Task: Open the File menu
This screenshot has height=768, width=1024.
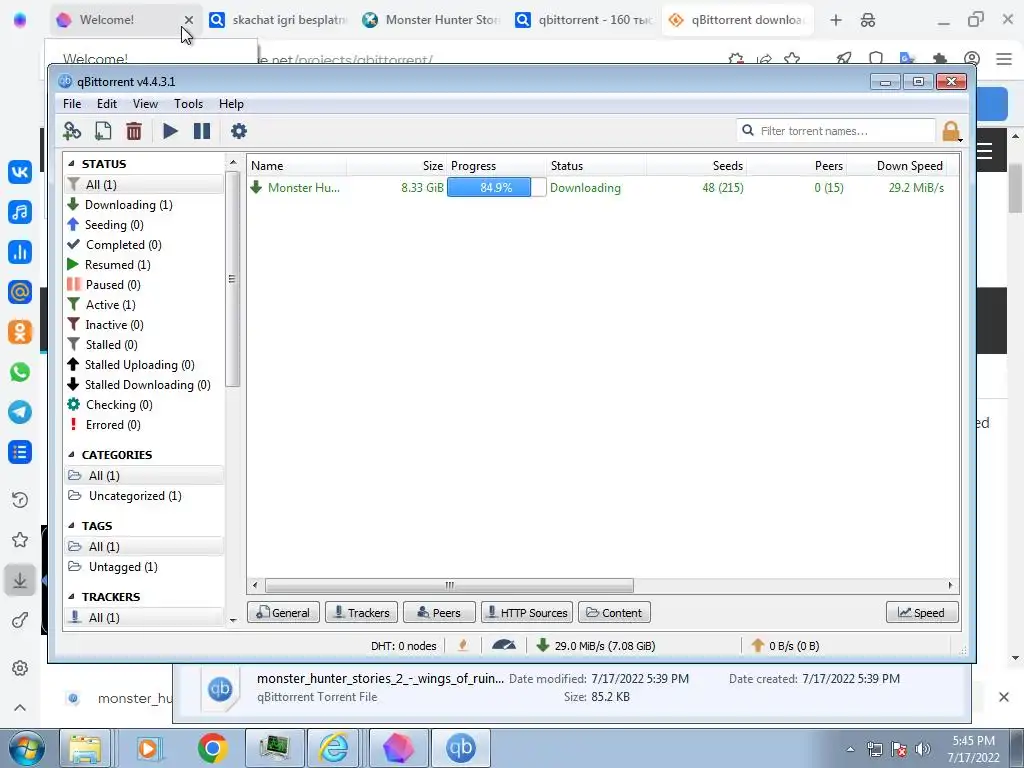Action: coord(72,104)
